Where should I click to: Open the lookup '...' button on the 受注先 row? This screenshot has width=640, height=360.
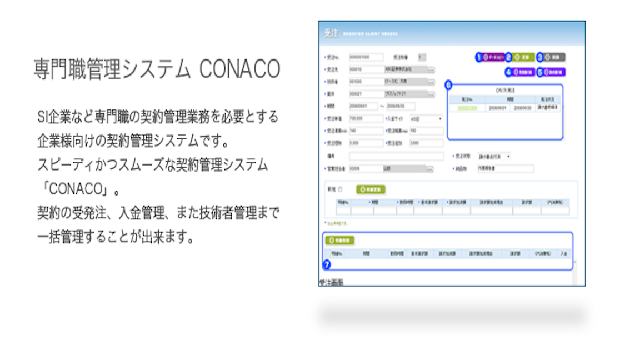431,70
